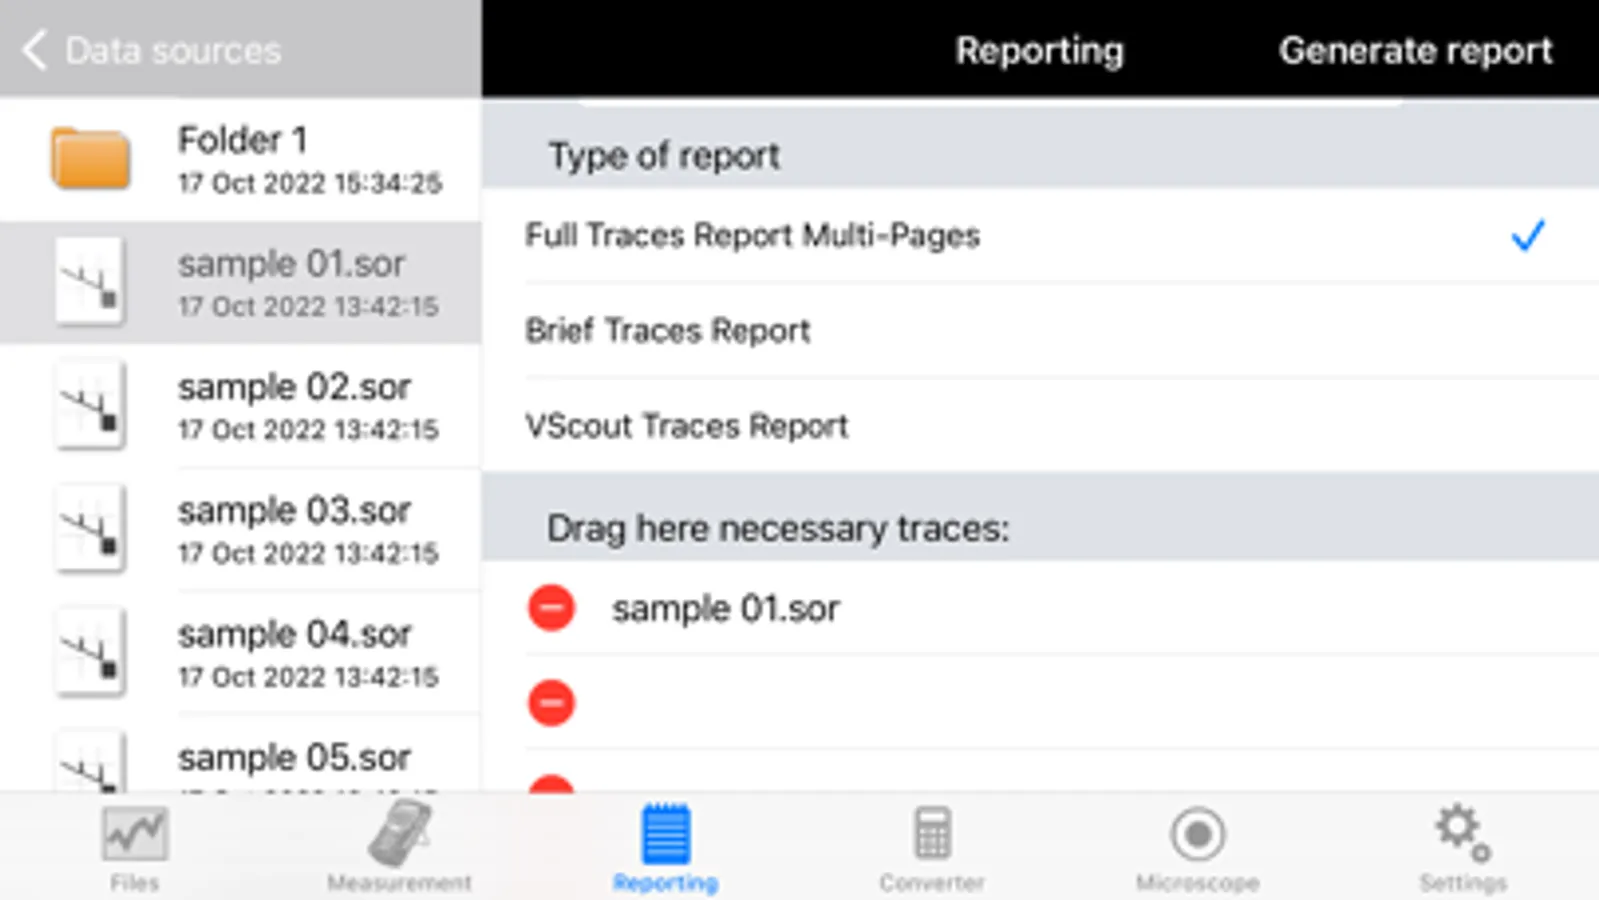Click the Reporting title in header
1599x900 pixels.
point(1039,51)
